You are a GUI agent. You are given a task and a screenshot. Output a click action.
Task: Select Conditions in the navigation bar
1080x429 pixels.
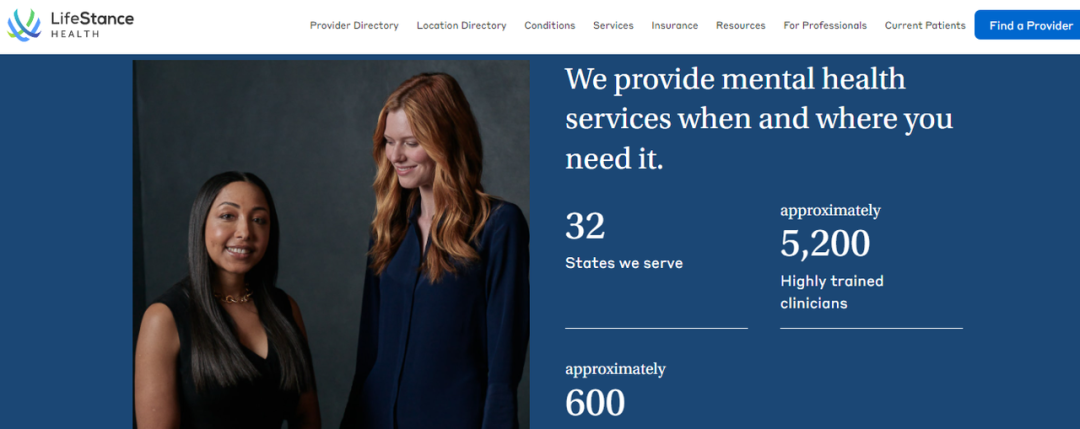click(x=550, y=25)
